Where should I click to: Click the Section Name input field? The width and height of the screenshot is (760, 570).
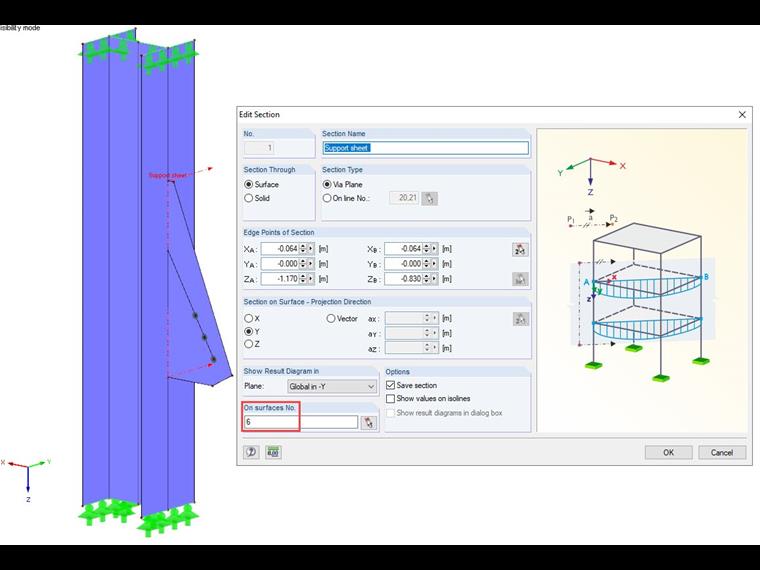(426, 148)
